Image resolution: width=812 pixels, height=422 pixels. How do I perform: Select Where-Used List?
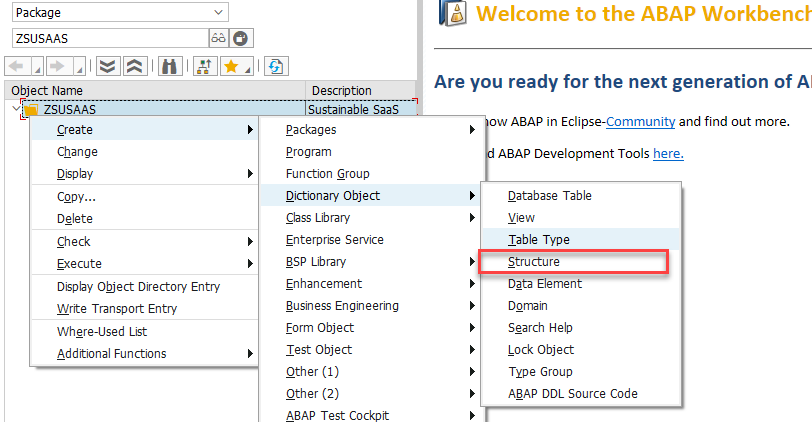(x=144, y=331)
